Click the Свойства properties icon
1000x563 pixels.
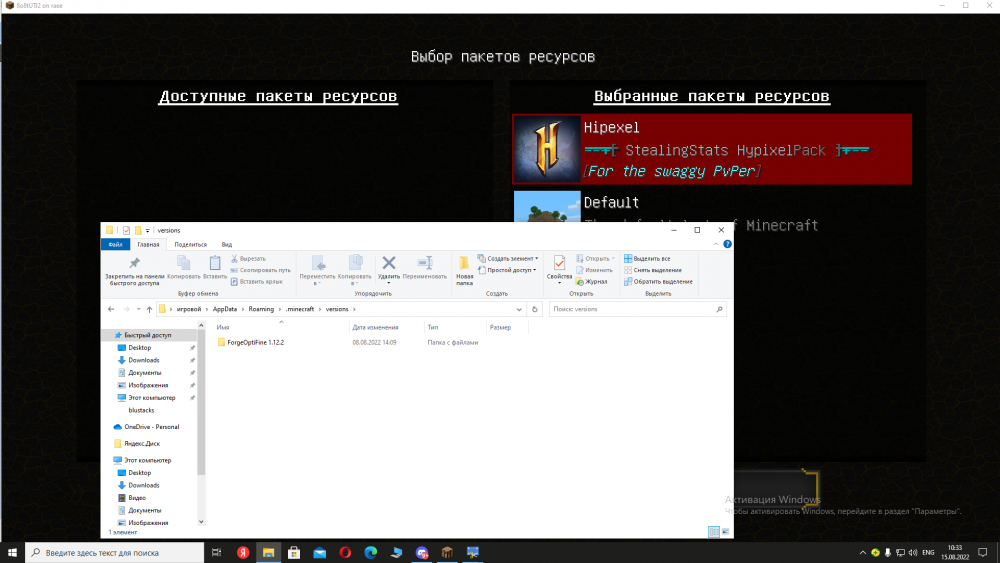pos(559,263)
